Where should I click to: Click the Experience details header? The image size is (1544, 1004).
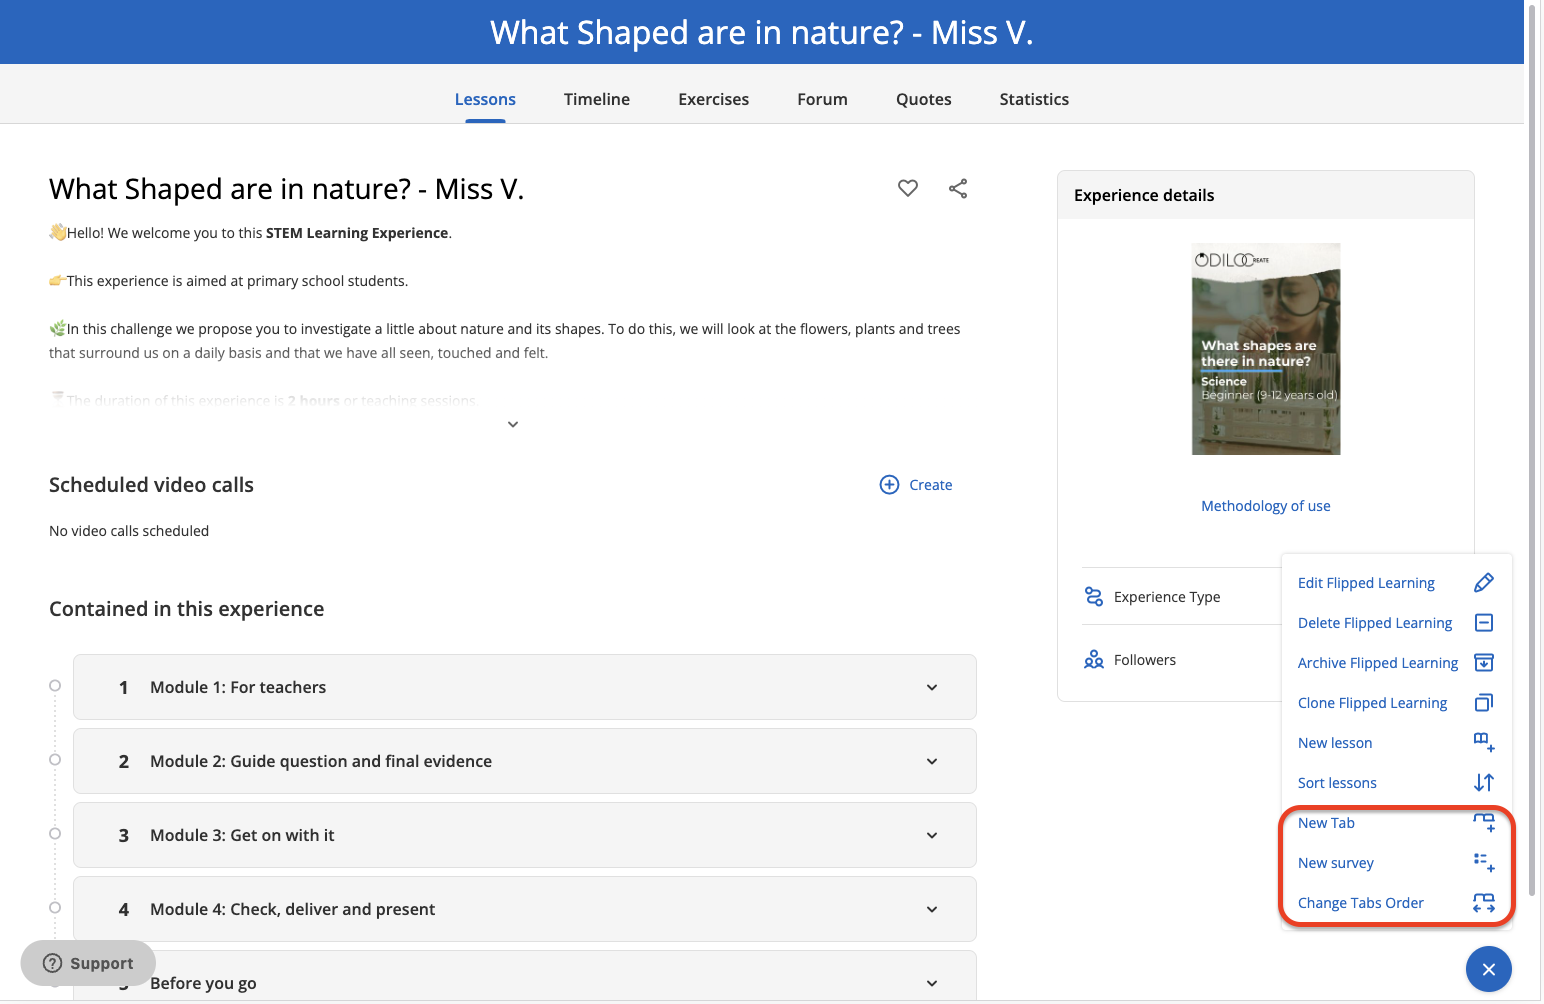(1144, 195)
